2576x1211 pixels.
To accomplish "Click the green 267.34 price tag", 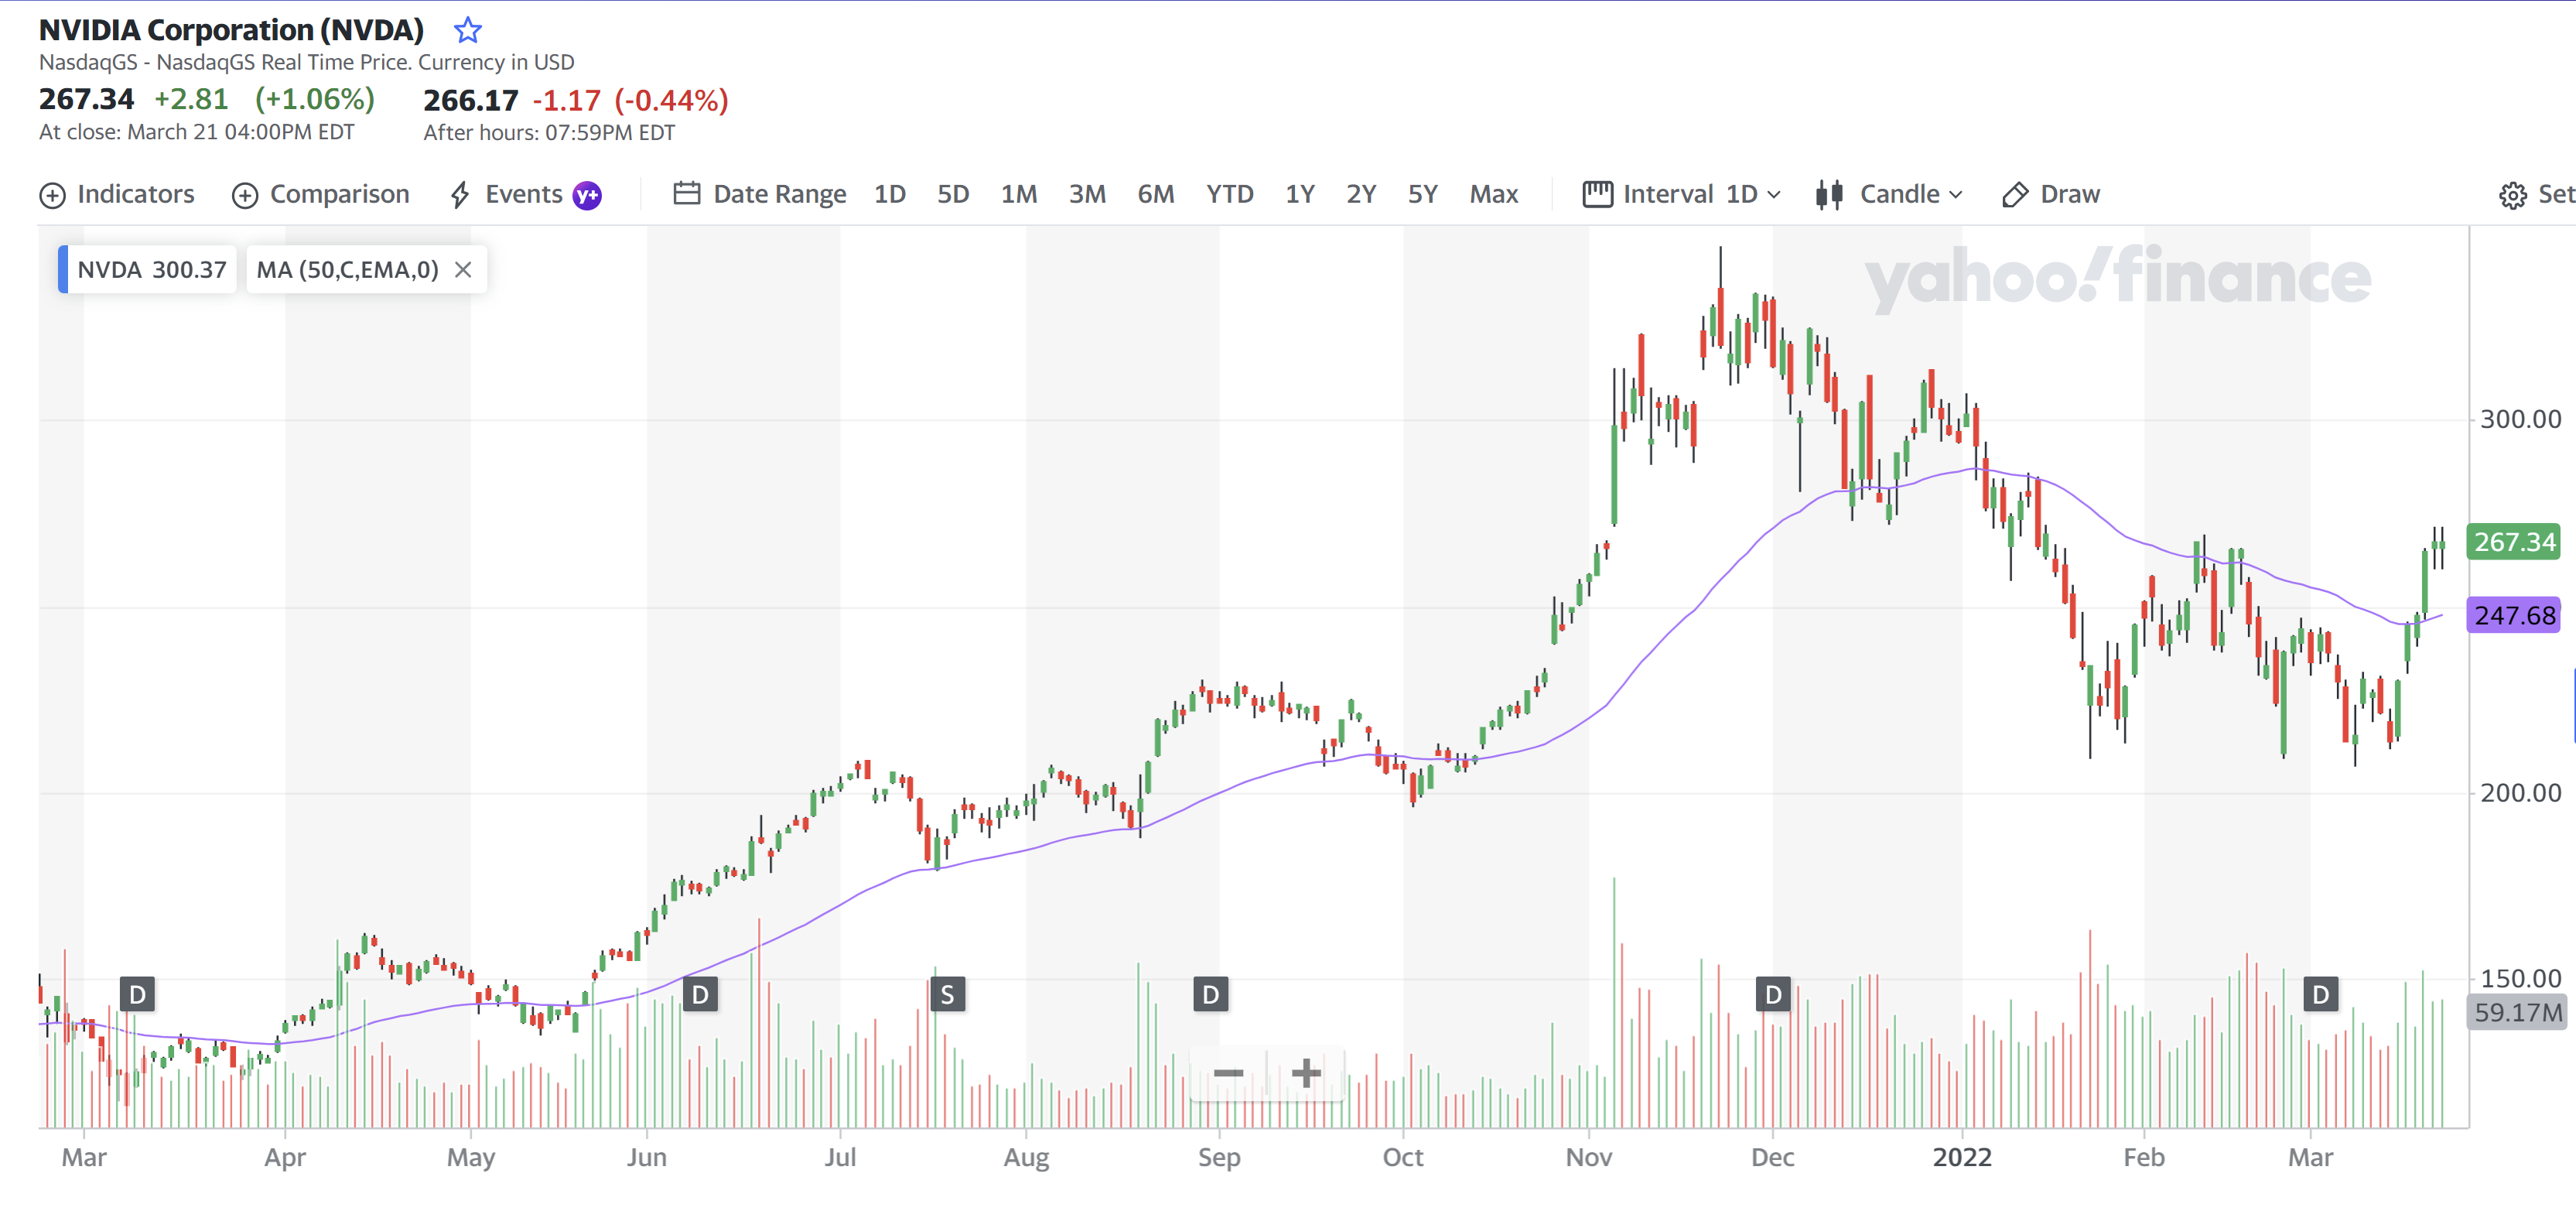I will [x=2514, y=542].
